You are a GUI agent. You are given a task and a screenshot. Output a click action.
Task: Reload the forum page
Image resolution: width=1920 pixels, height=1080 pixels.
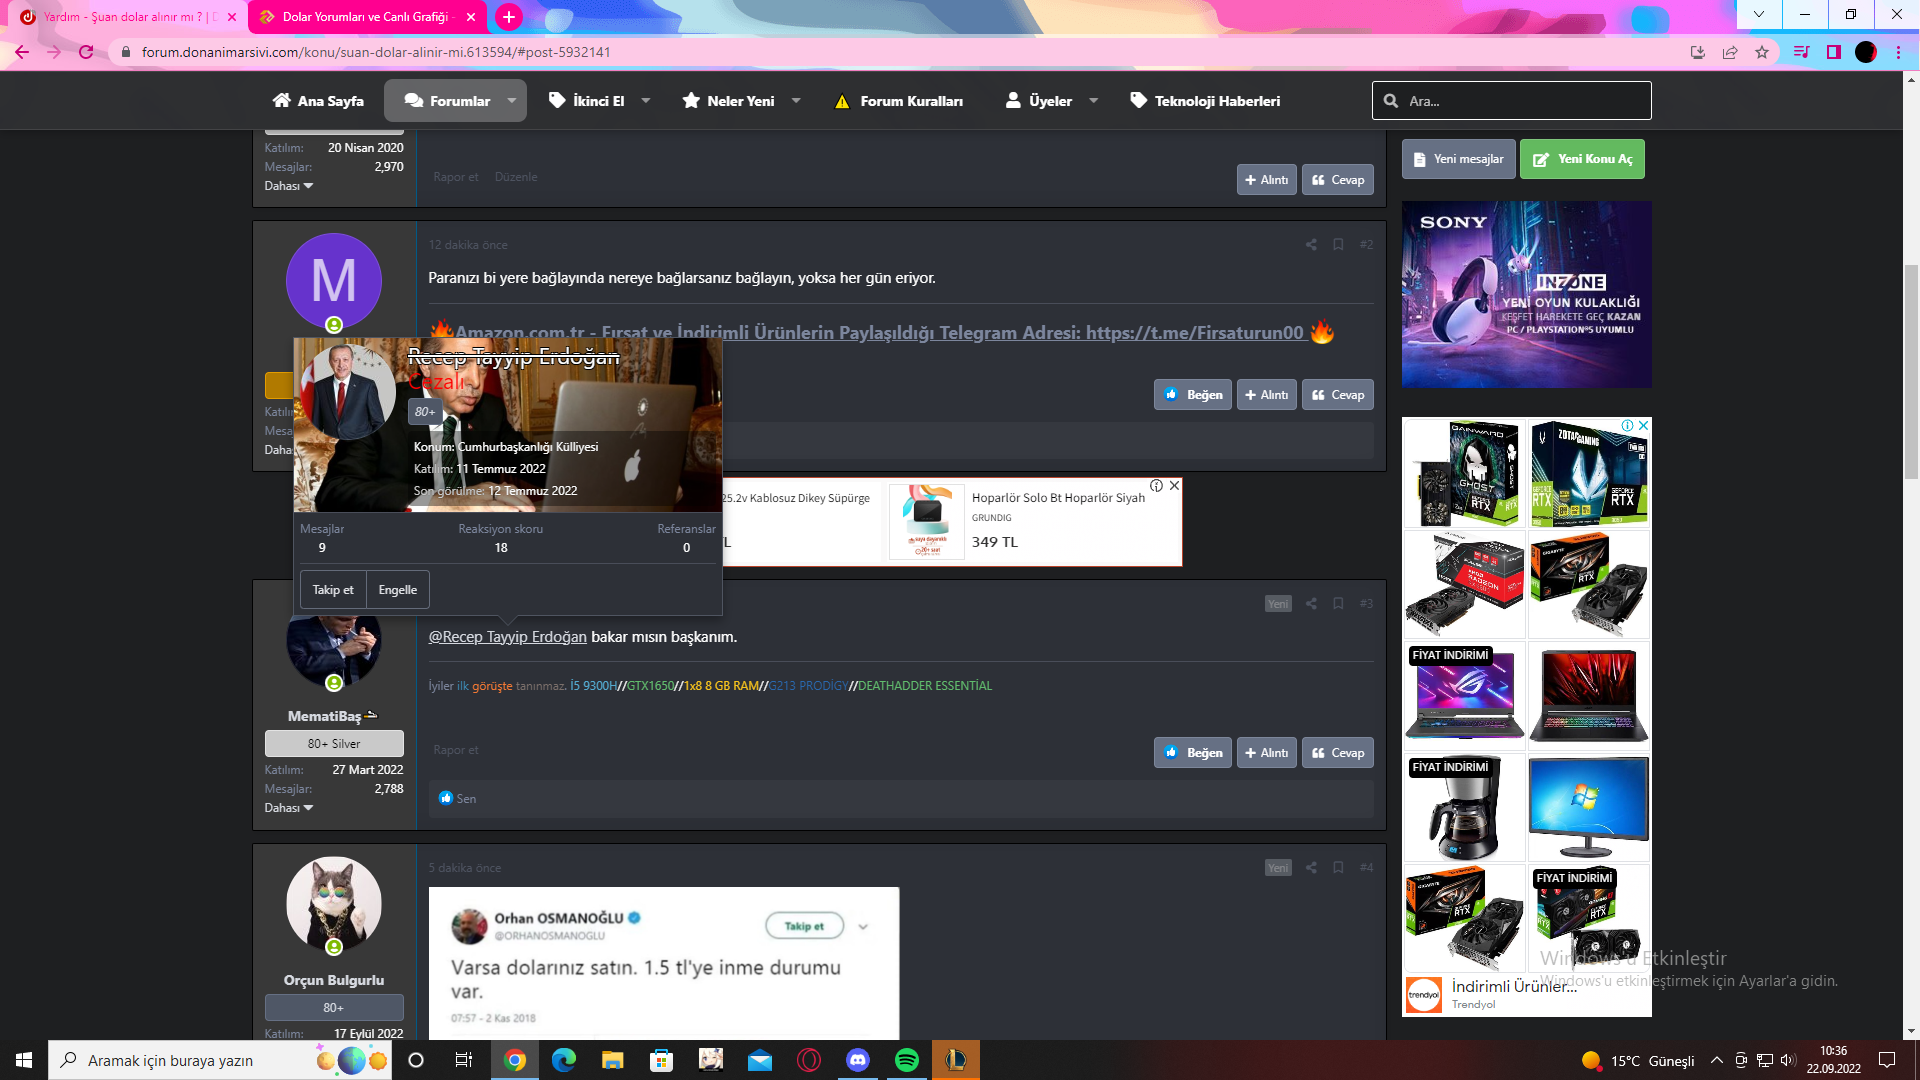pyautogui.click(x=86, y=52)
